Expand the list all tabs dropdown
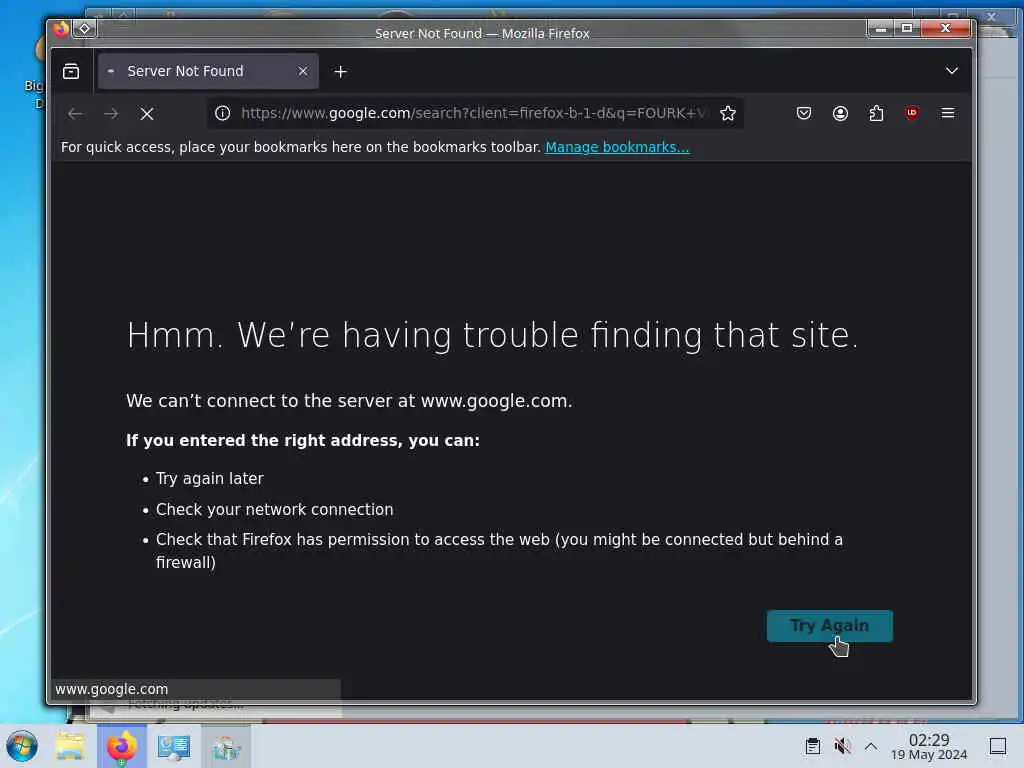The width and height of the screenshot is (1024, 768). click(x=952, y=71)
